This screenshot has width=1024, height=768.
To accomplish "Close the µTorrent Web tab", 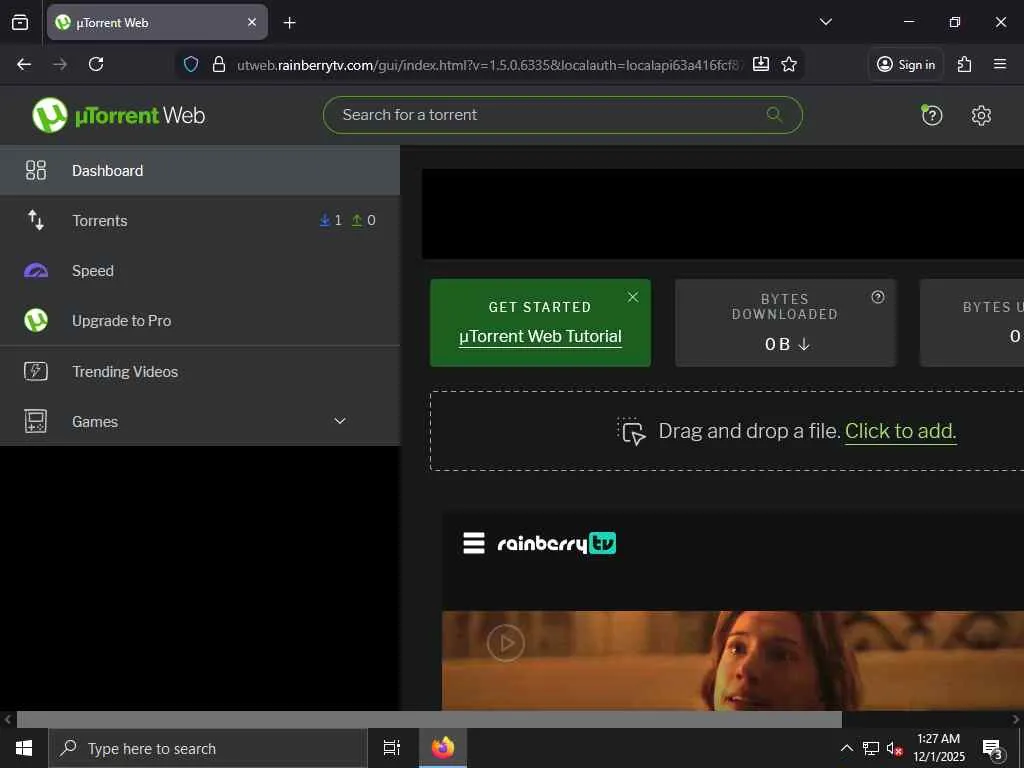I will (252, 22).
